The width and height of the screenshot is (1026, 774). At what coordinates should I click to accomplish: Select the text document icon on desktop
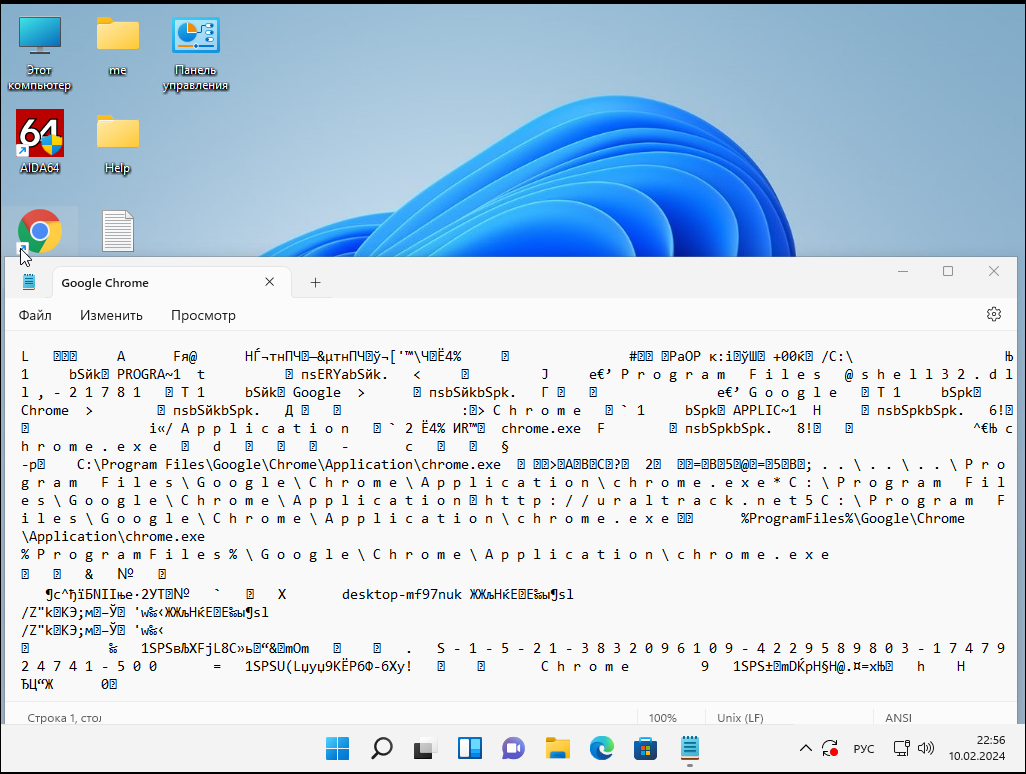[x=118, y=231]
